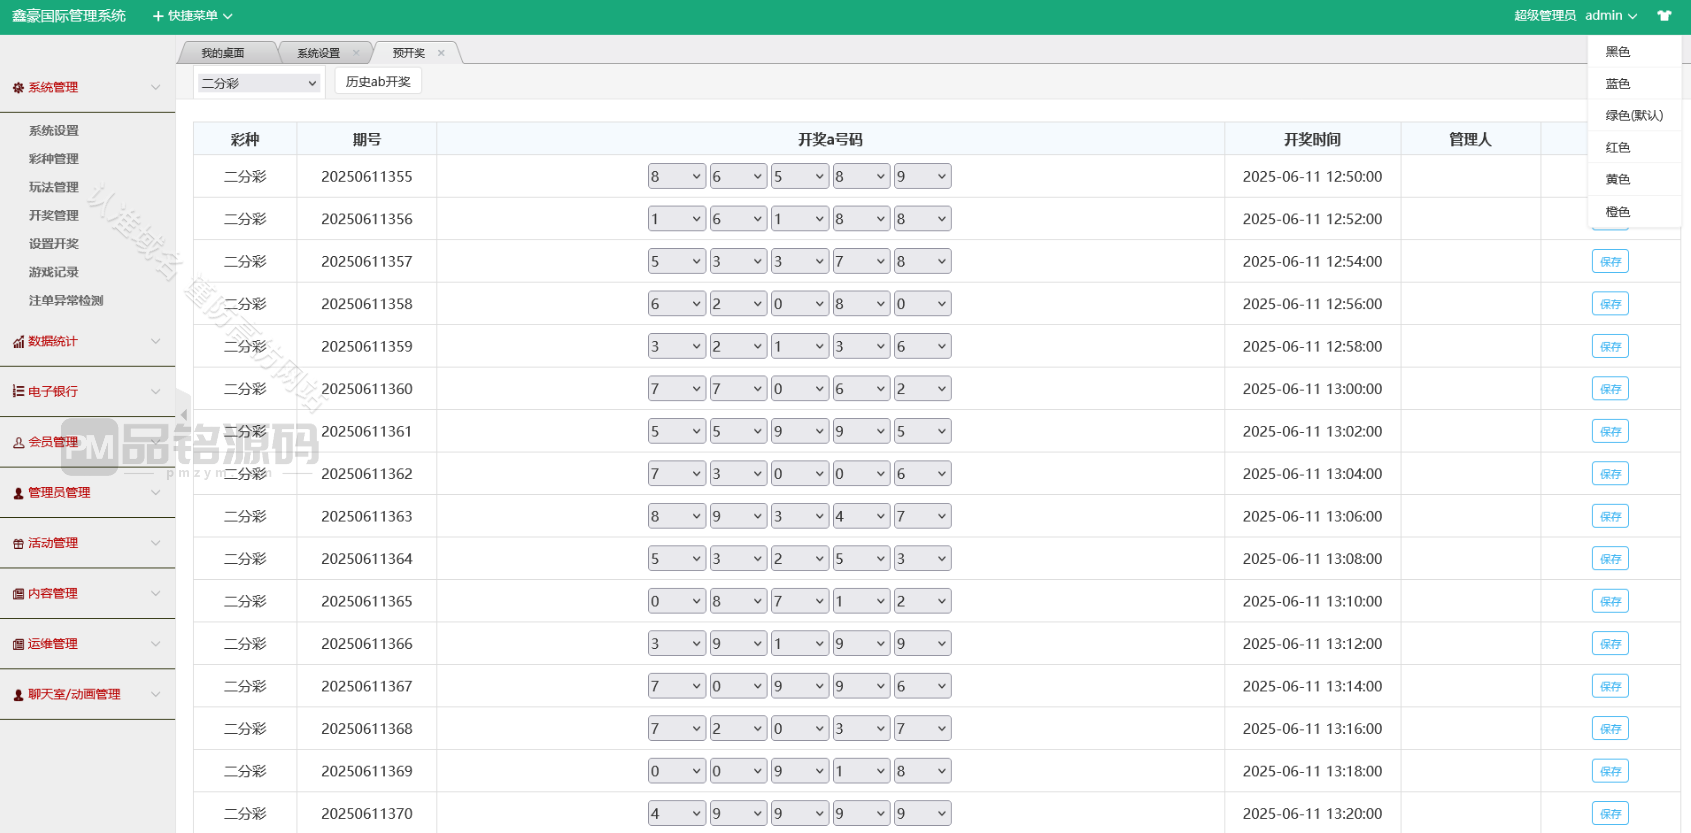Viewport: 1691px width, 833px height.
Task: Expand the 活动管理 sidebar section
Action: 87,543
